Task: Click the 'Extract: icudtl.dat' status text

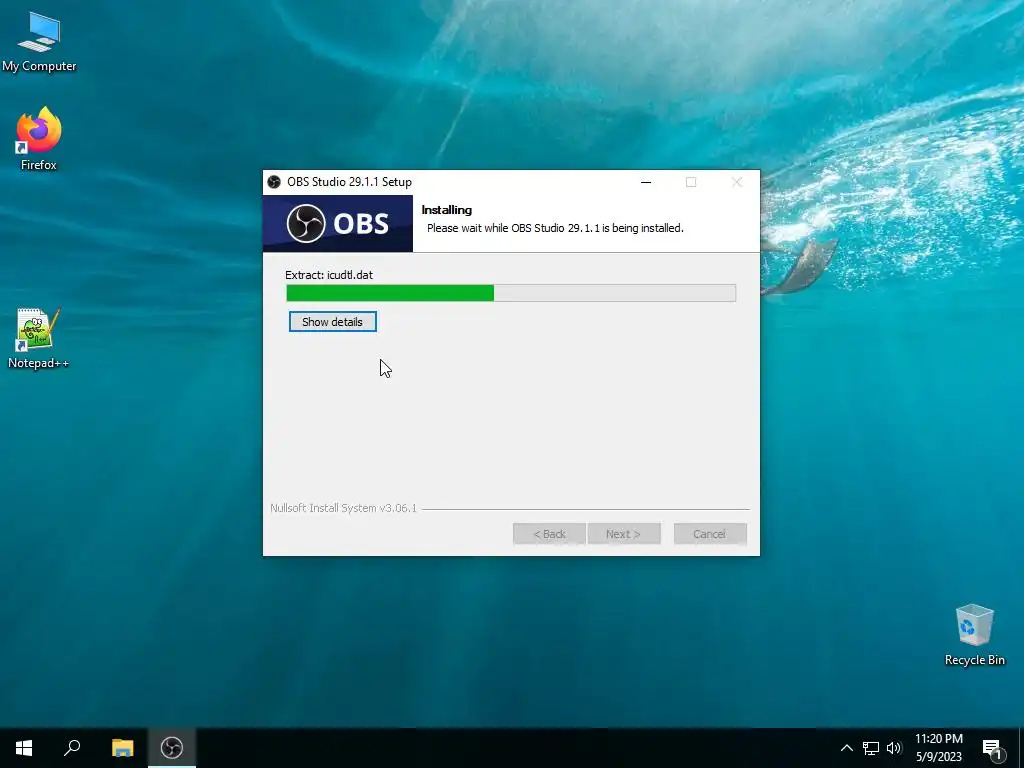Action: (x=329, y=275)
